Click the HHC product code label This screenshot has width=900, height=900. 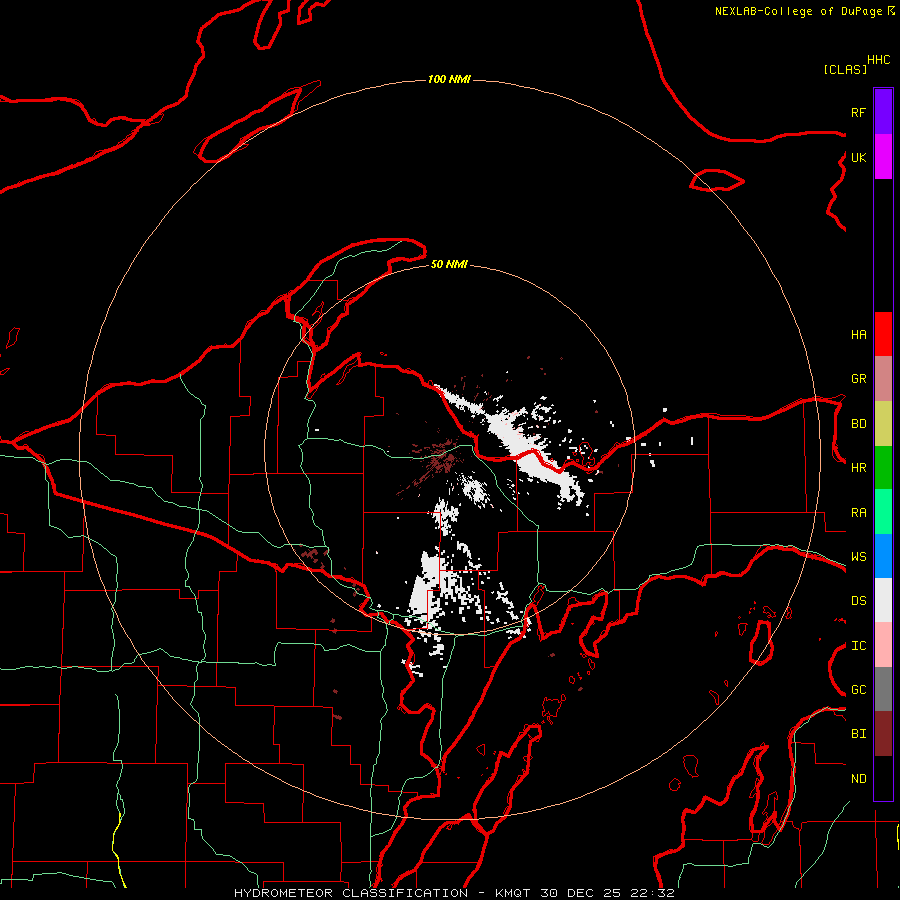click(x=879, y=60)
